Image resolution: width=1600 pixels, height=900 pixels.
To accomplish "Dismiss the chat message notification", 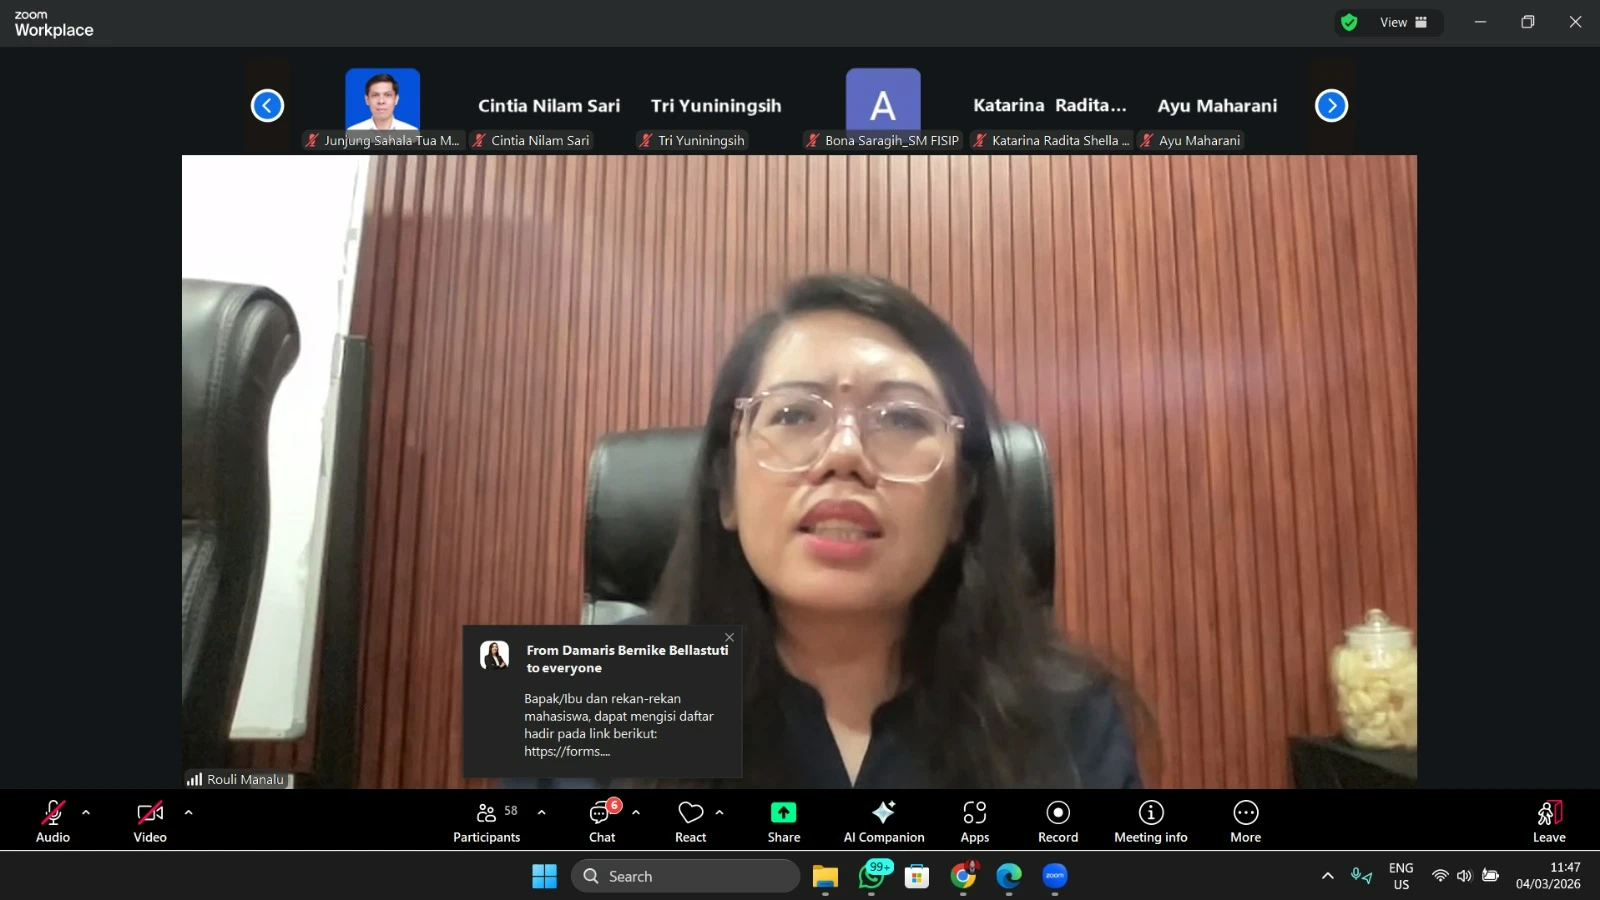I will tap(729, 637).
